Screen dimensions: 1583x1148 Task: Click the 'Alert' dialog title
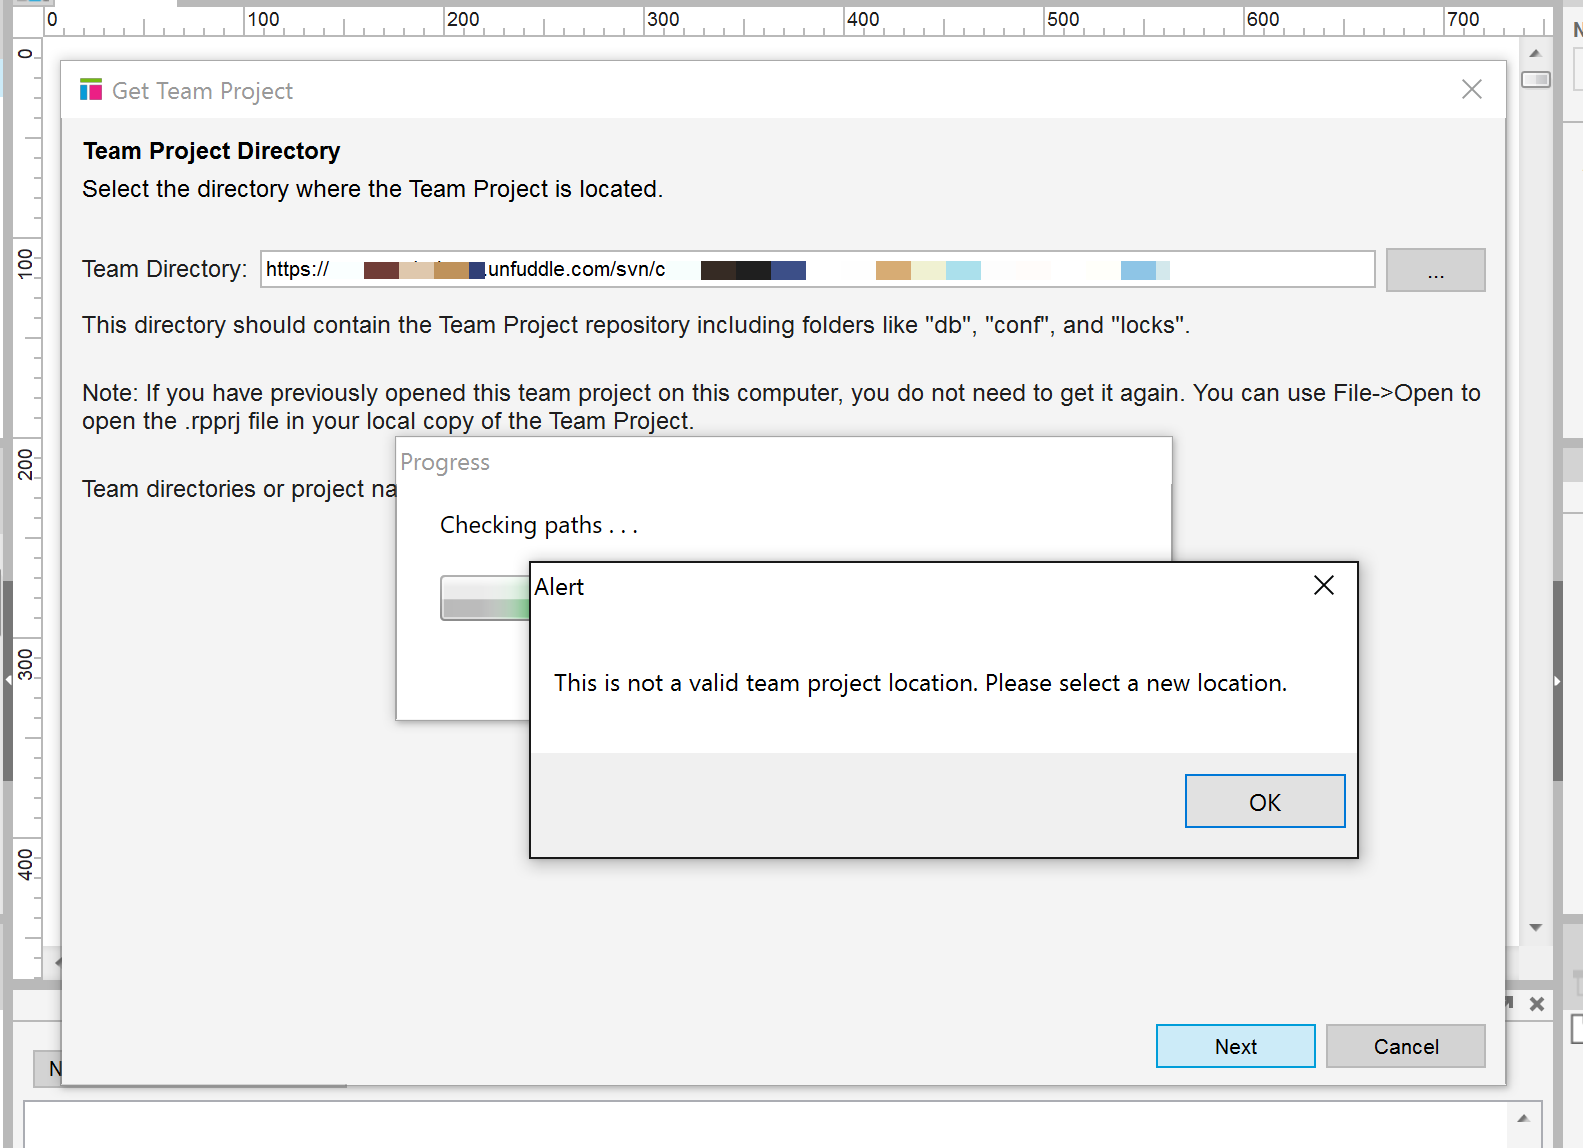(x=559, y=587)
